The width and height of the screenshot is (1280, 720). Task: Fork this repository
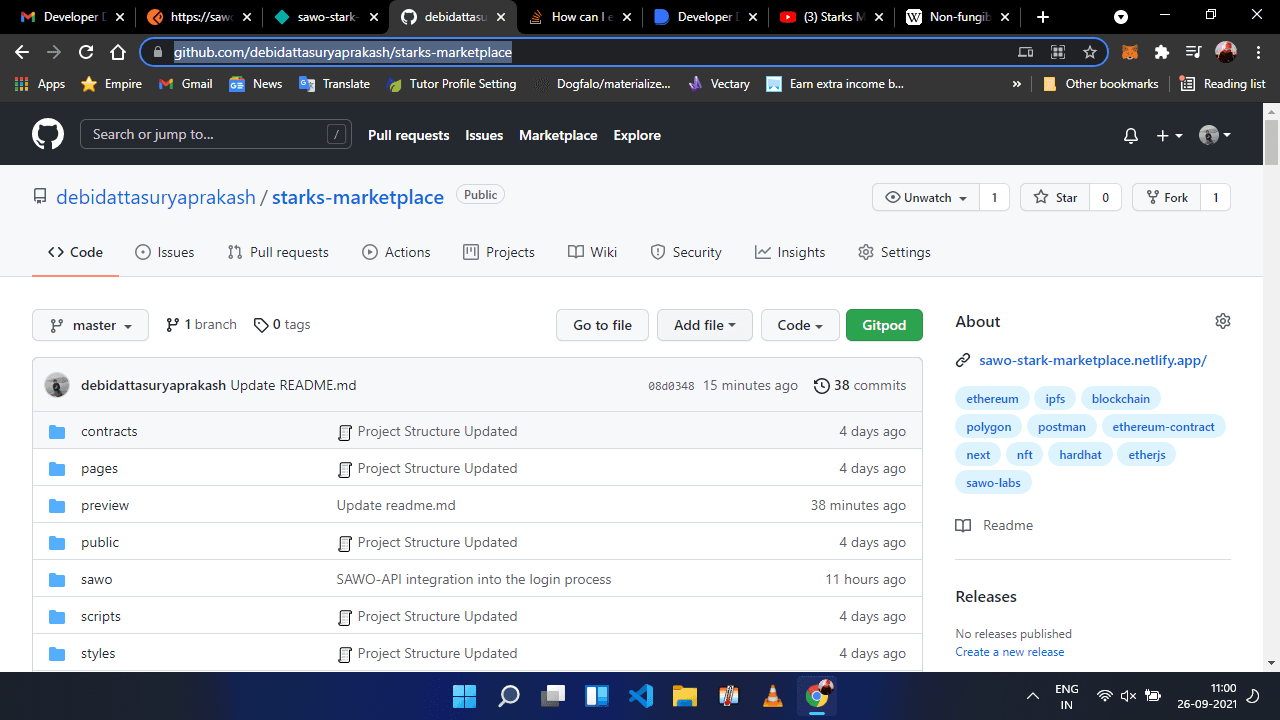tap(1166, 198)
